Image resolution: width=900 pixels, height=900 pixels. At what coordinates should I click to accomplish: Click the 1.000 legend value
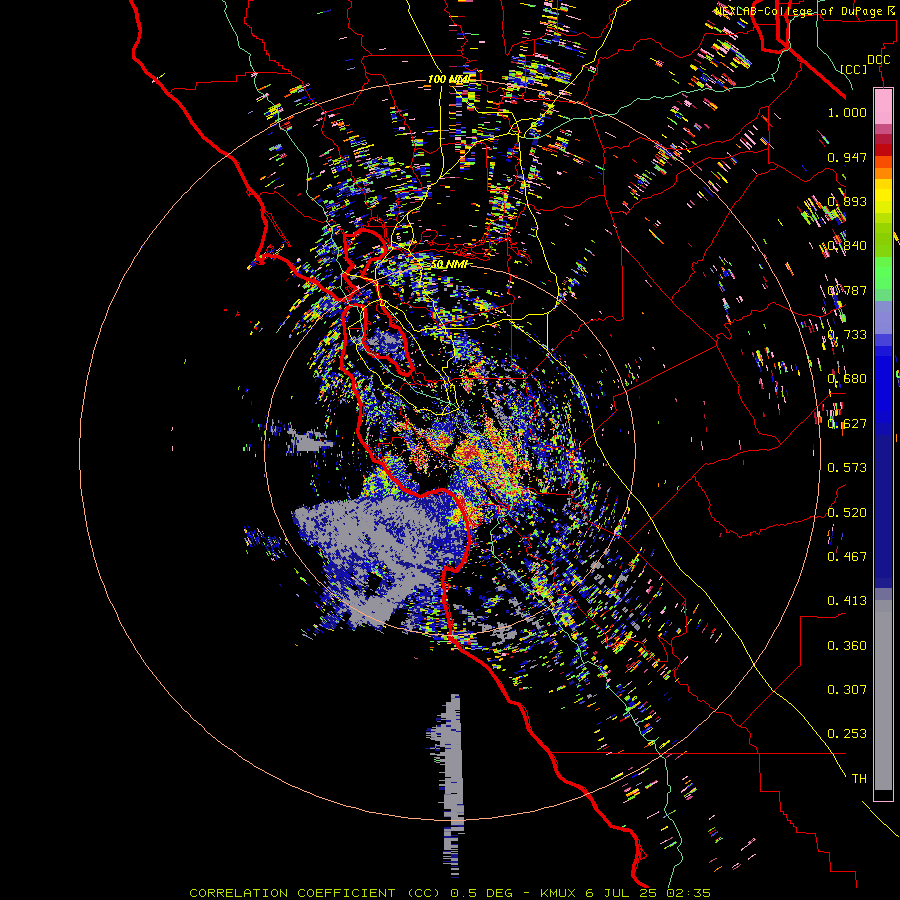click(847, 112)
